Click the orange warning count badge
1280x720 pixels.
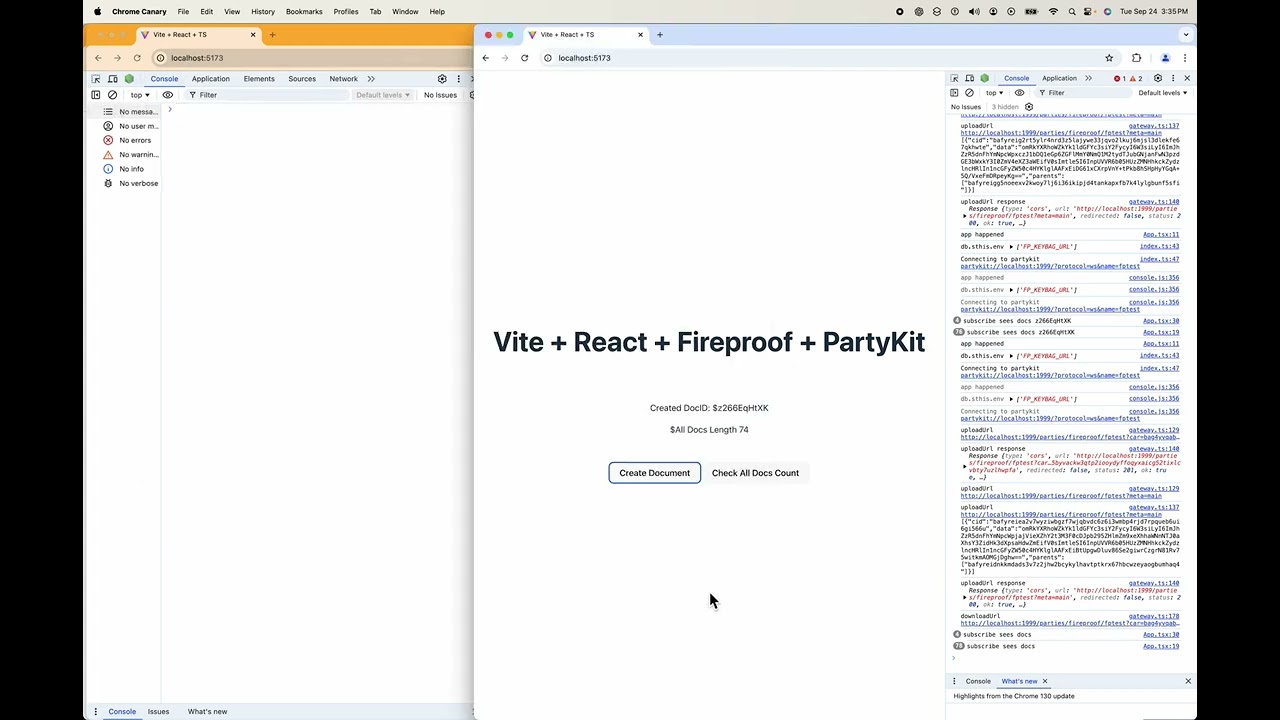click(1135, 78)
